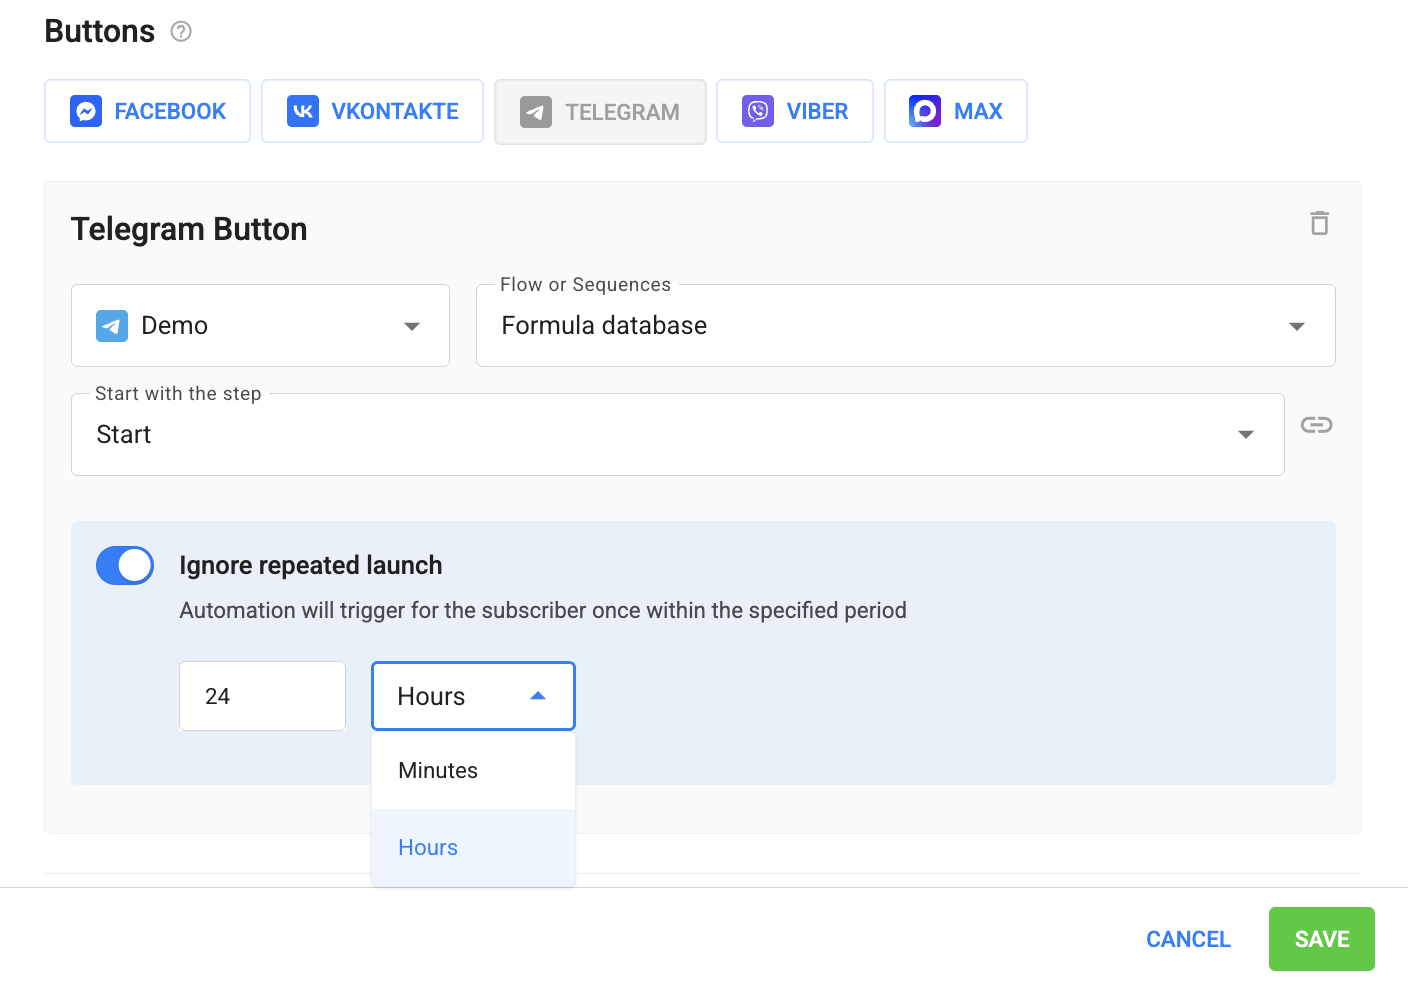The height and width of the screenshot is (988, 1408).
Task: Copy the step link with chain icon
Action: click(1316, 425)
